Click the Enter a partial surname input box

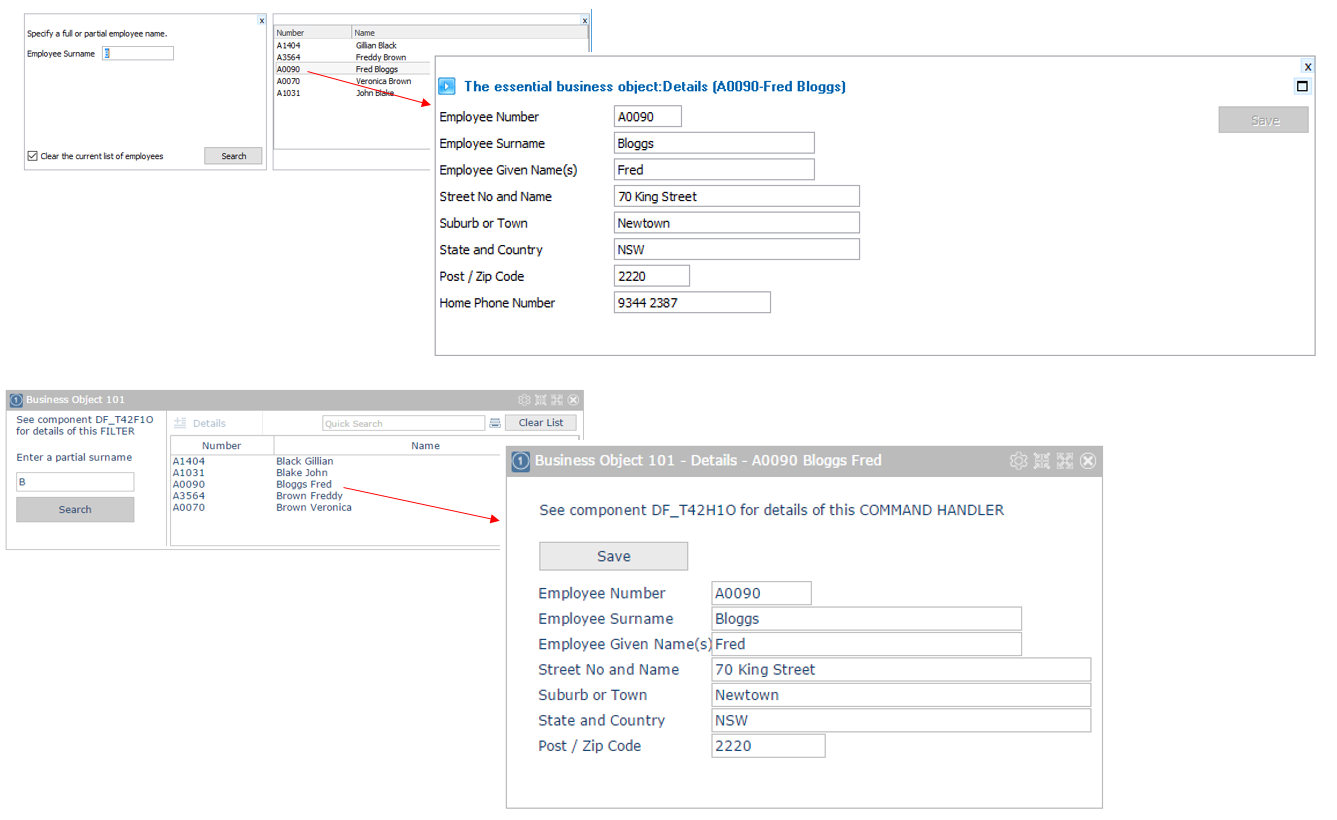[x=75, y=482]
